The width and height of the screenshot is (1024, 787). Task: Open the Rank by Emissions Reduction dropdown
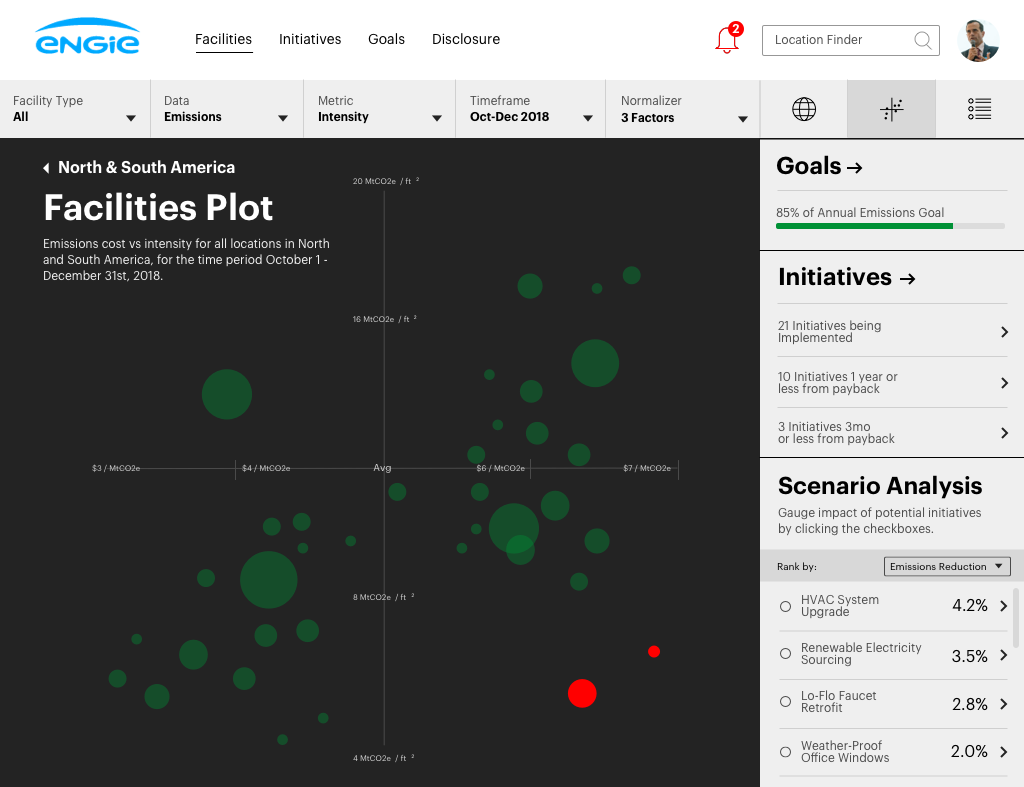(946, 566)
